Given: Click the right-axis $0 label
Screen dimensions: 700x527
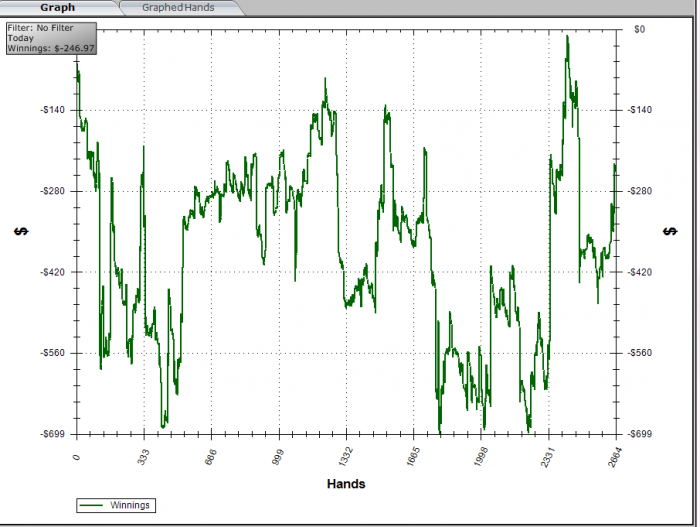Looking at the screenshot, I should coord(639,29).
